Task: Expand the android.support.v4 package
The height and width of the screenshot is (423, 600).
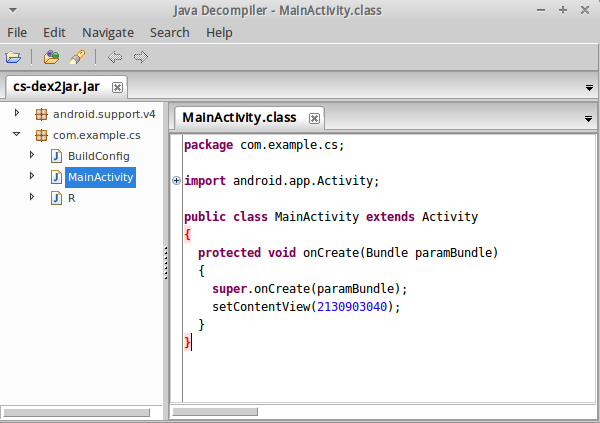Action: coord(16,113)
